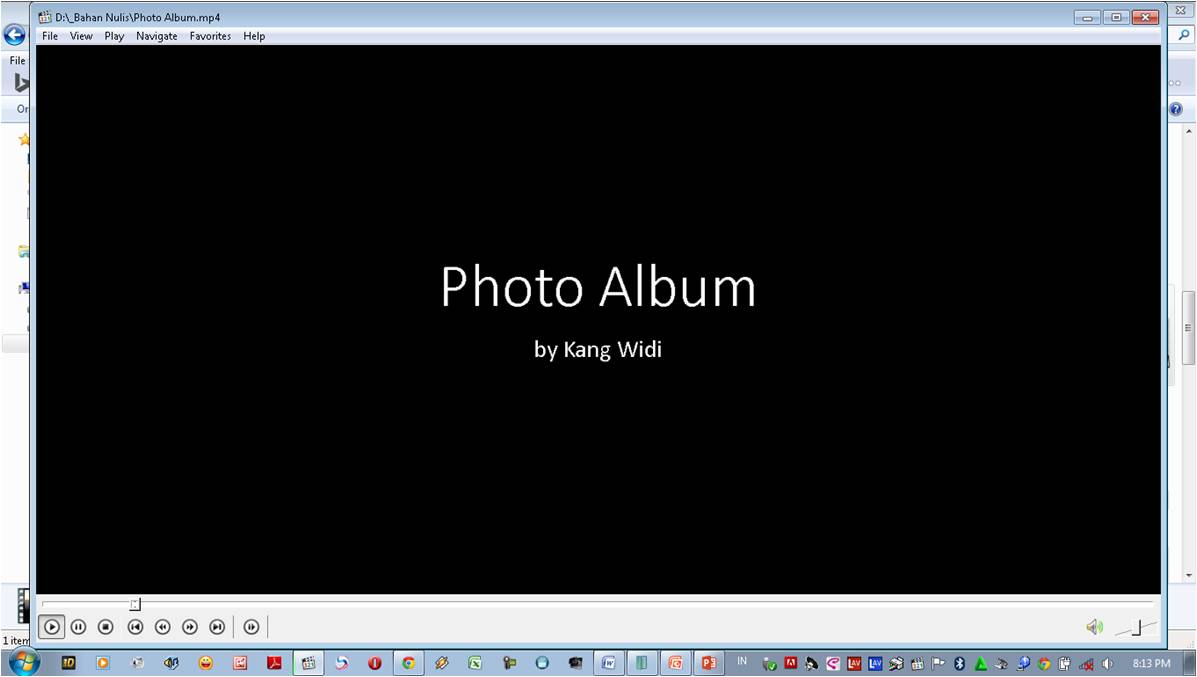The height and width of the screenshot is (677, 1197).
Task: Skip to the next file
Action: pos(218,626)
